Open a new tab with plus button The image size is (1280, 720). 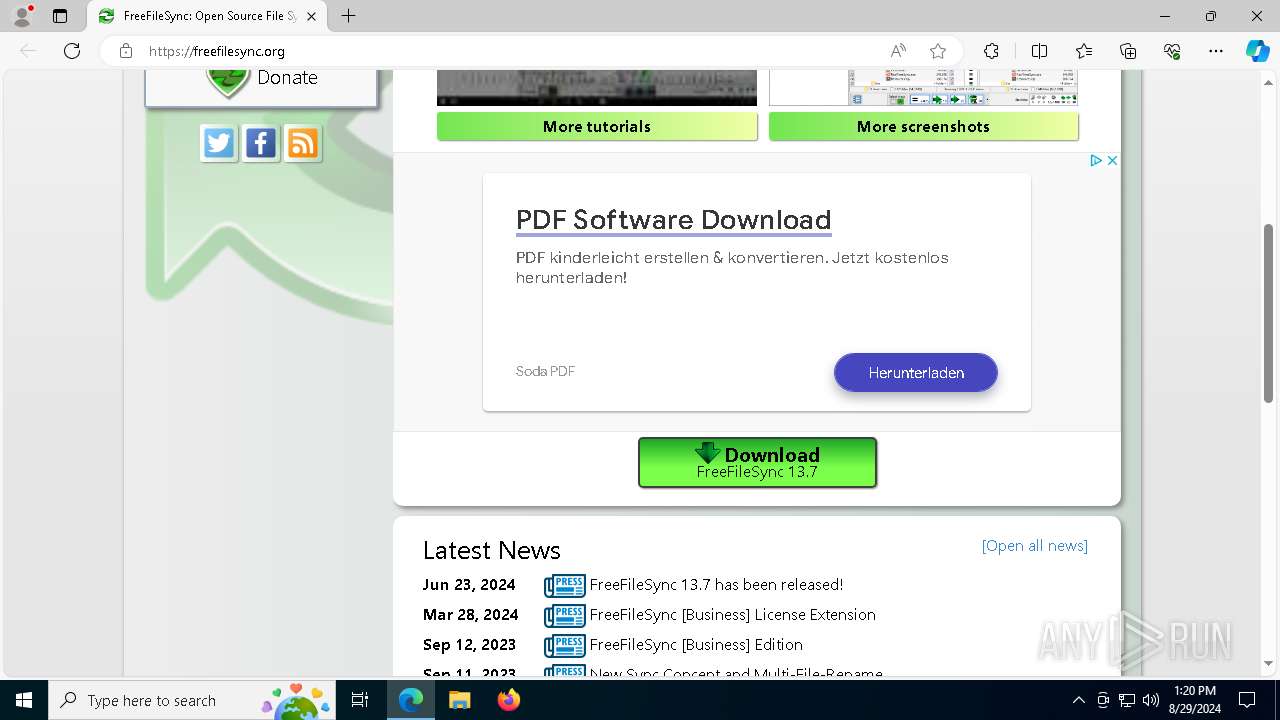[x=348, y=16]
